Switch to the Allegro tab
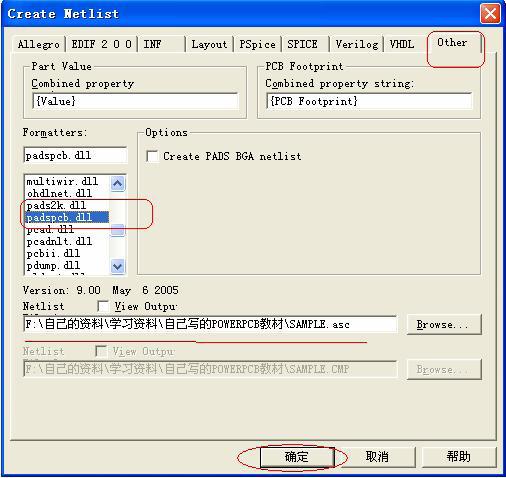 coord(39,44)
